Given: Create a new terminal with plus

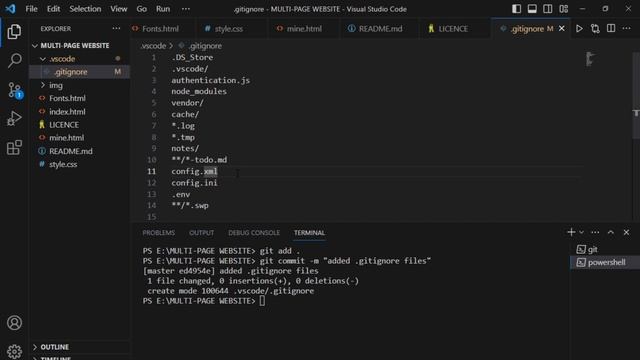Looking at the screenshot, I should tap(571, 232).
